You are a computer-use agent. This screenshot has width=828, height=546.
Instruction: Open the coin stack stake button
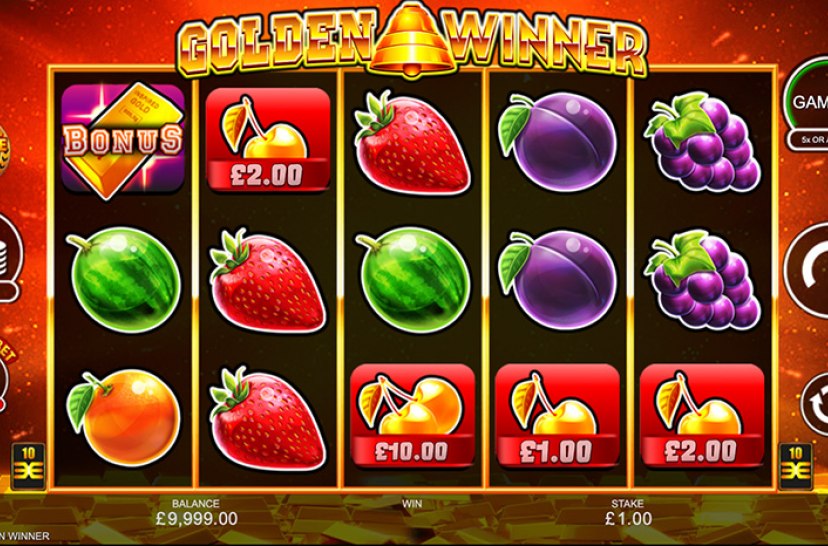pyautogui.click(x=8, y=257)
